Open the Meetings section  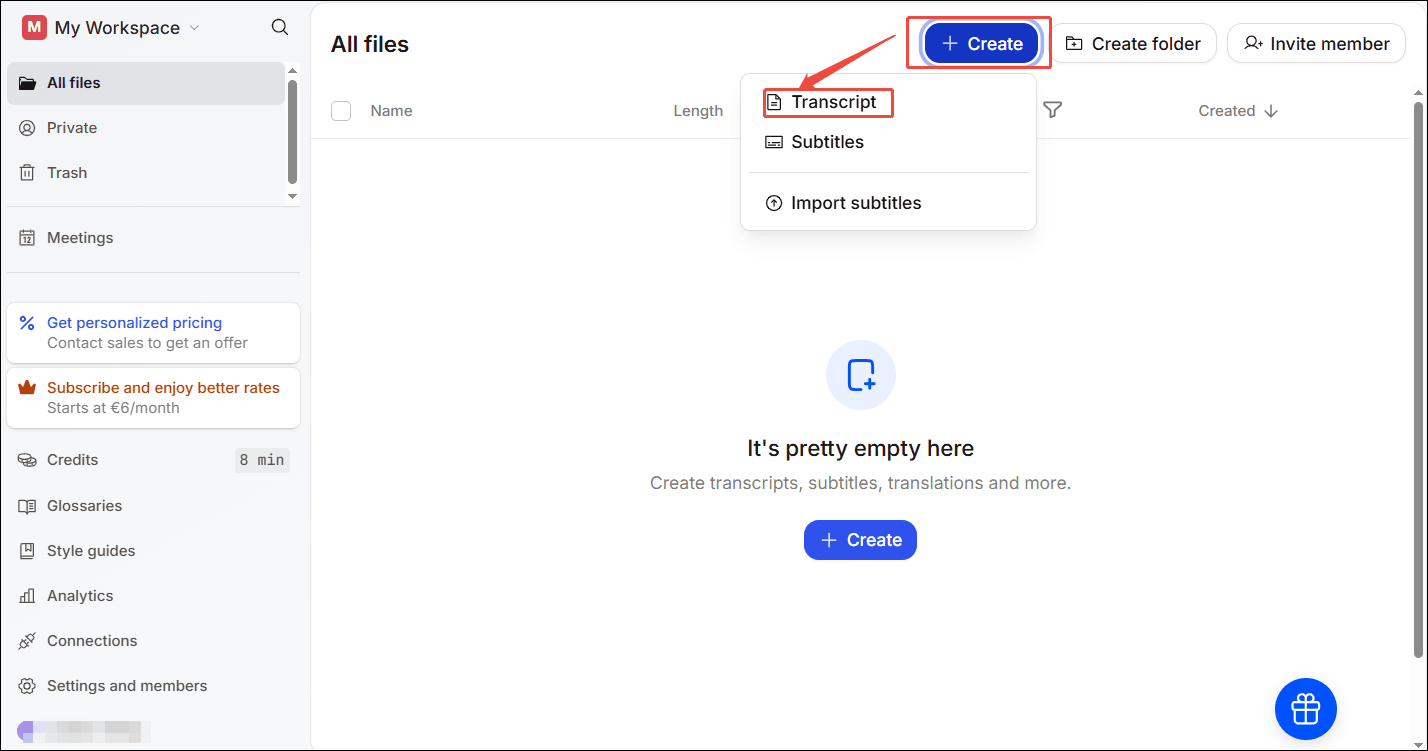click(x=79, y=237)
